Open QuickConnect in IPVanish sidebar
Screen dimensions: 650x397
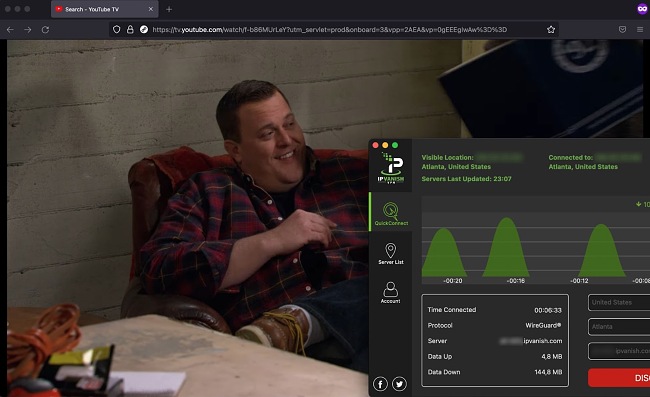391,213
